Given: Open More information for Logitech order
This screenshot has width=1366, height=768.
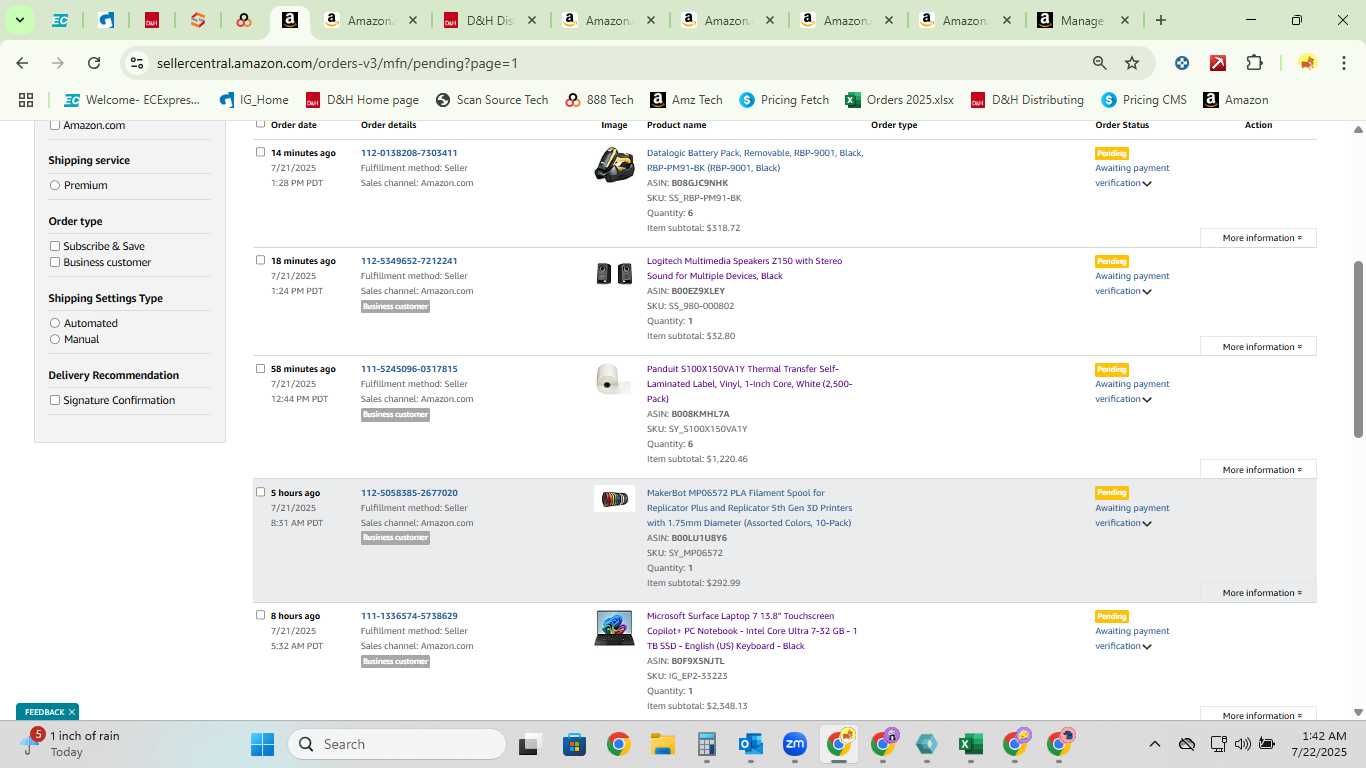Looking at the screenshot, I should point(1258,347).
